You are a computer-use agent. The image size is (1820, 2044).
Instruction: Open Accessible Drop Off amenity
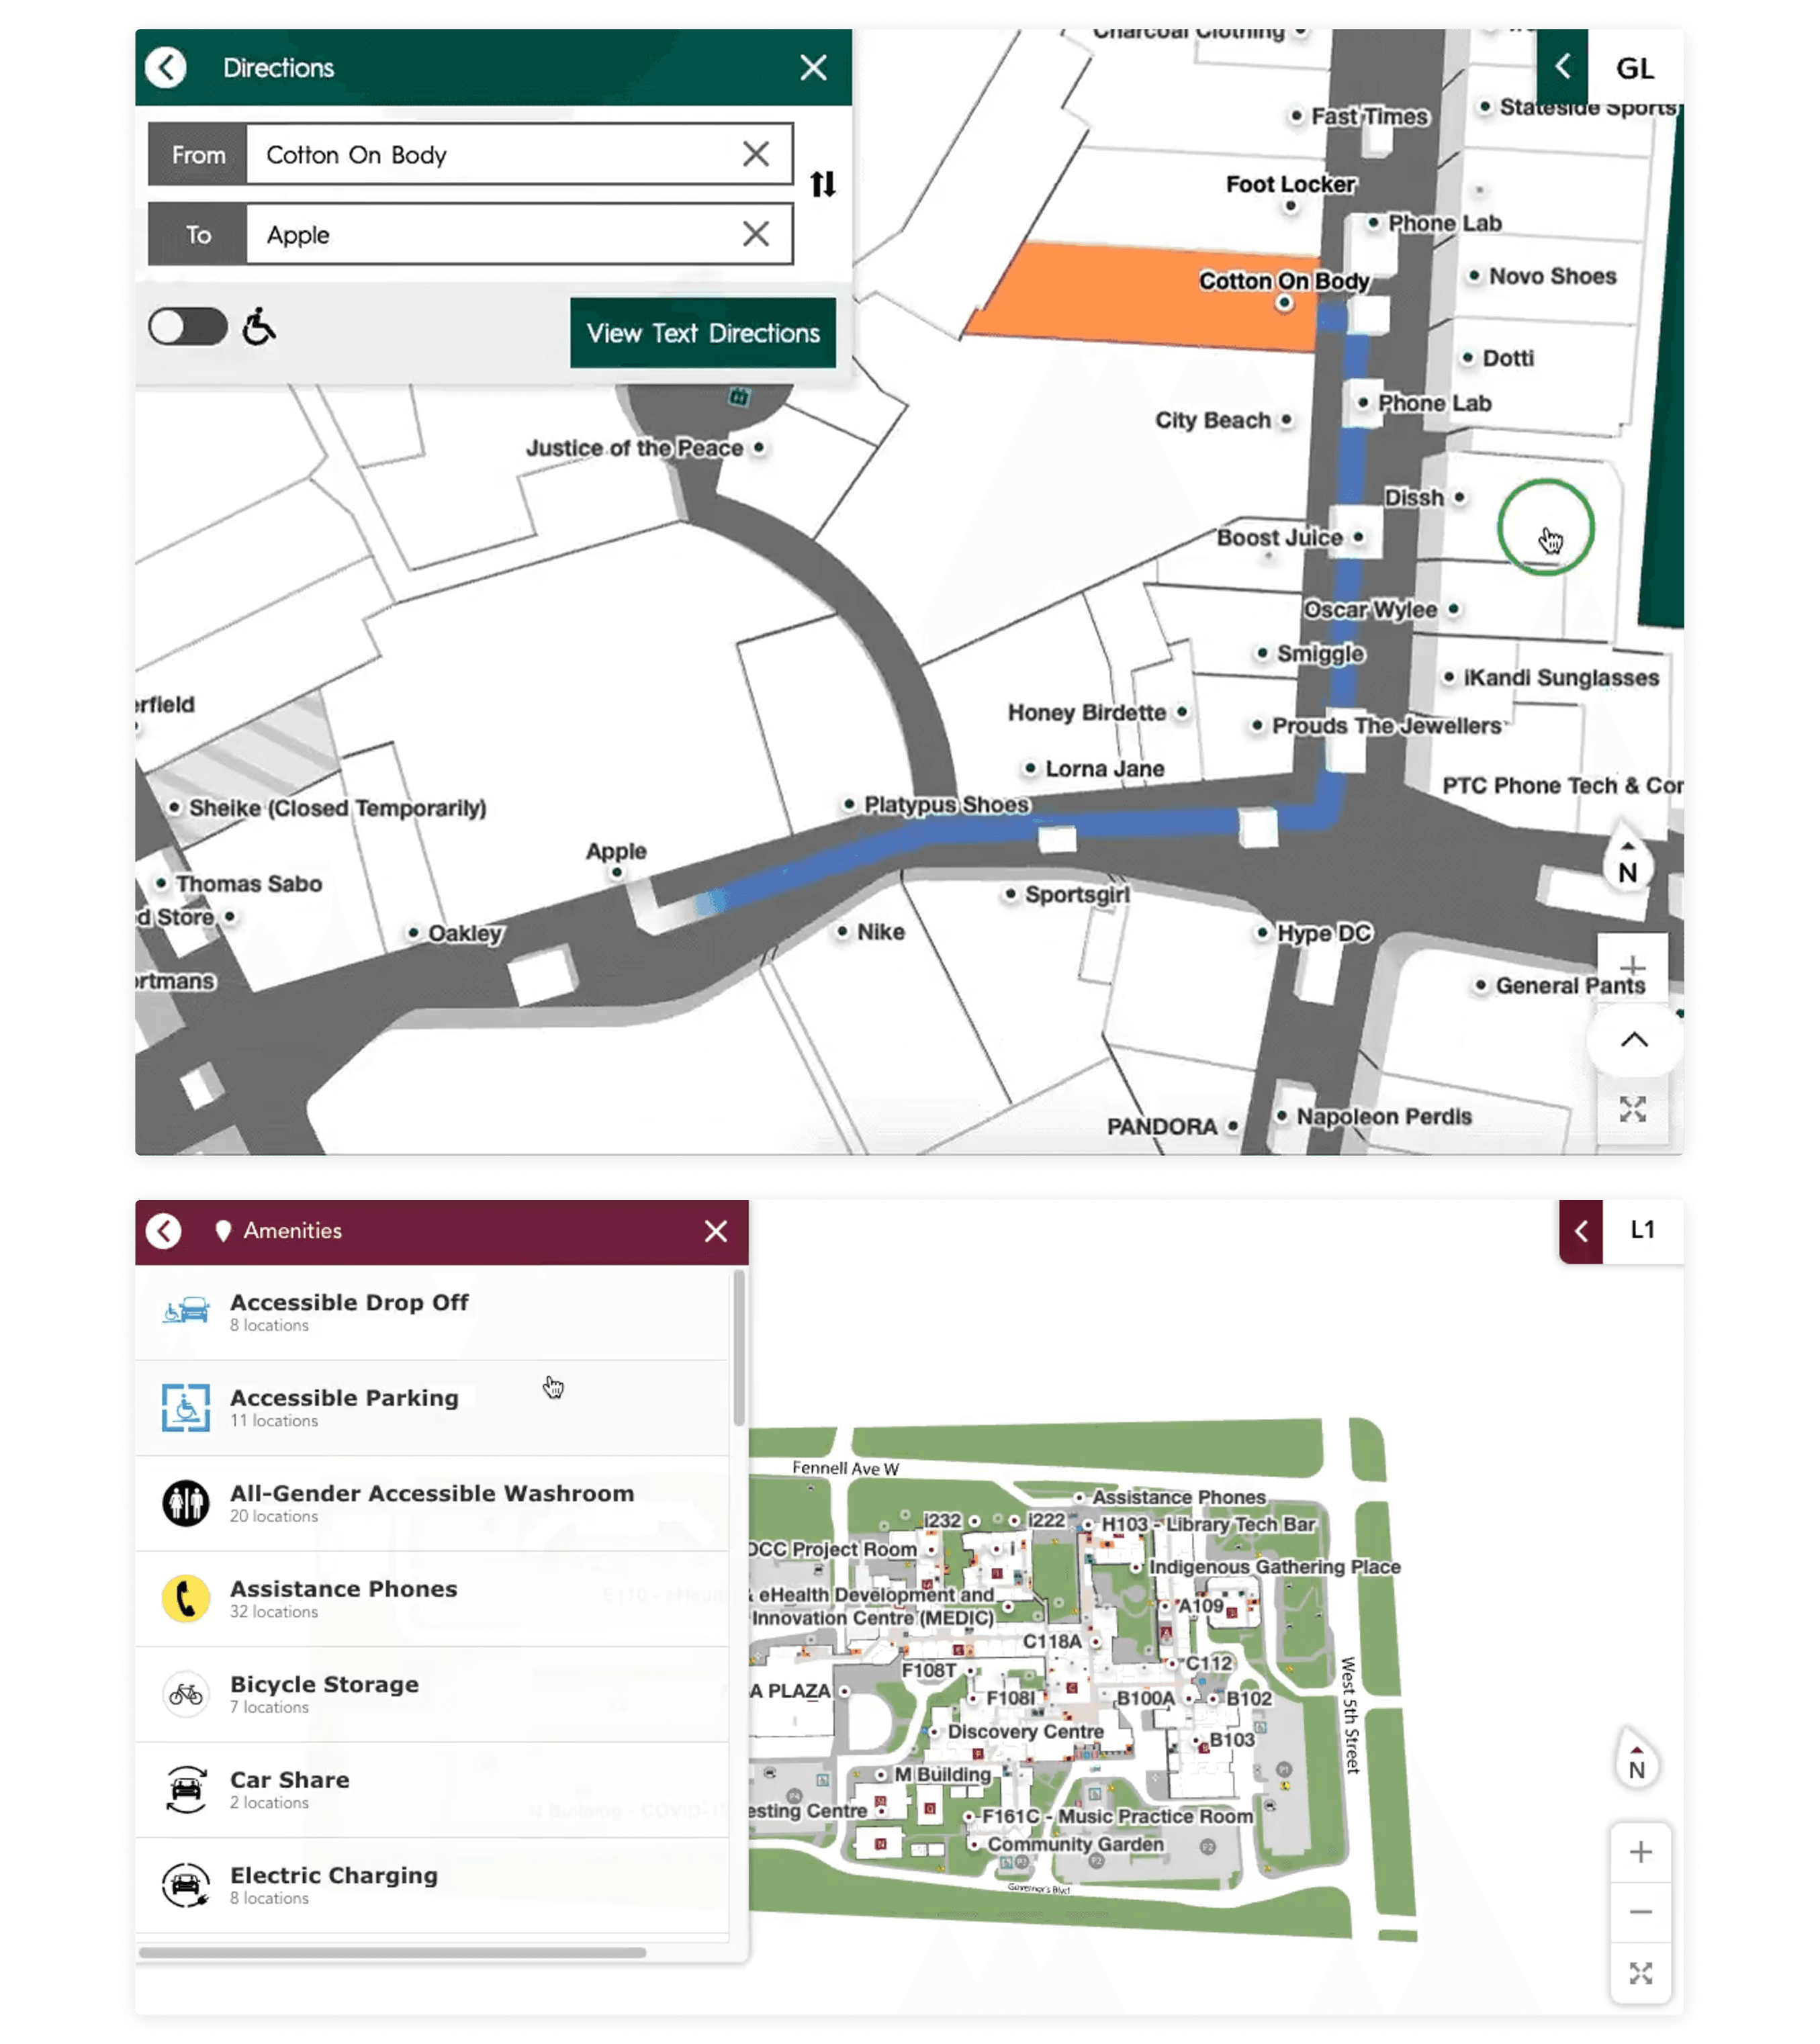432,1312
